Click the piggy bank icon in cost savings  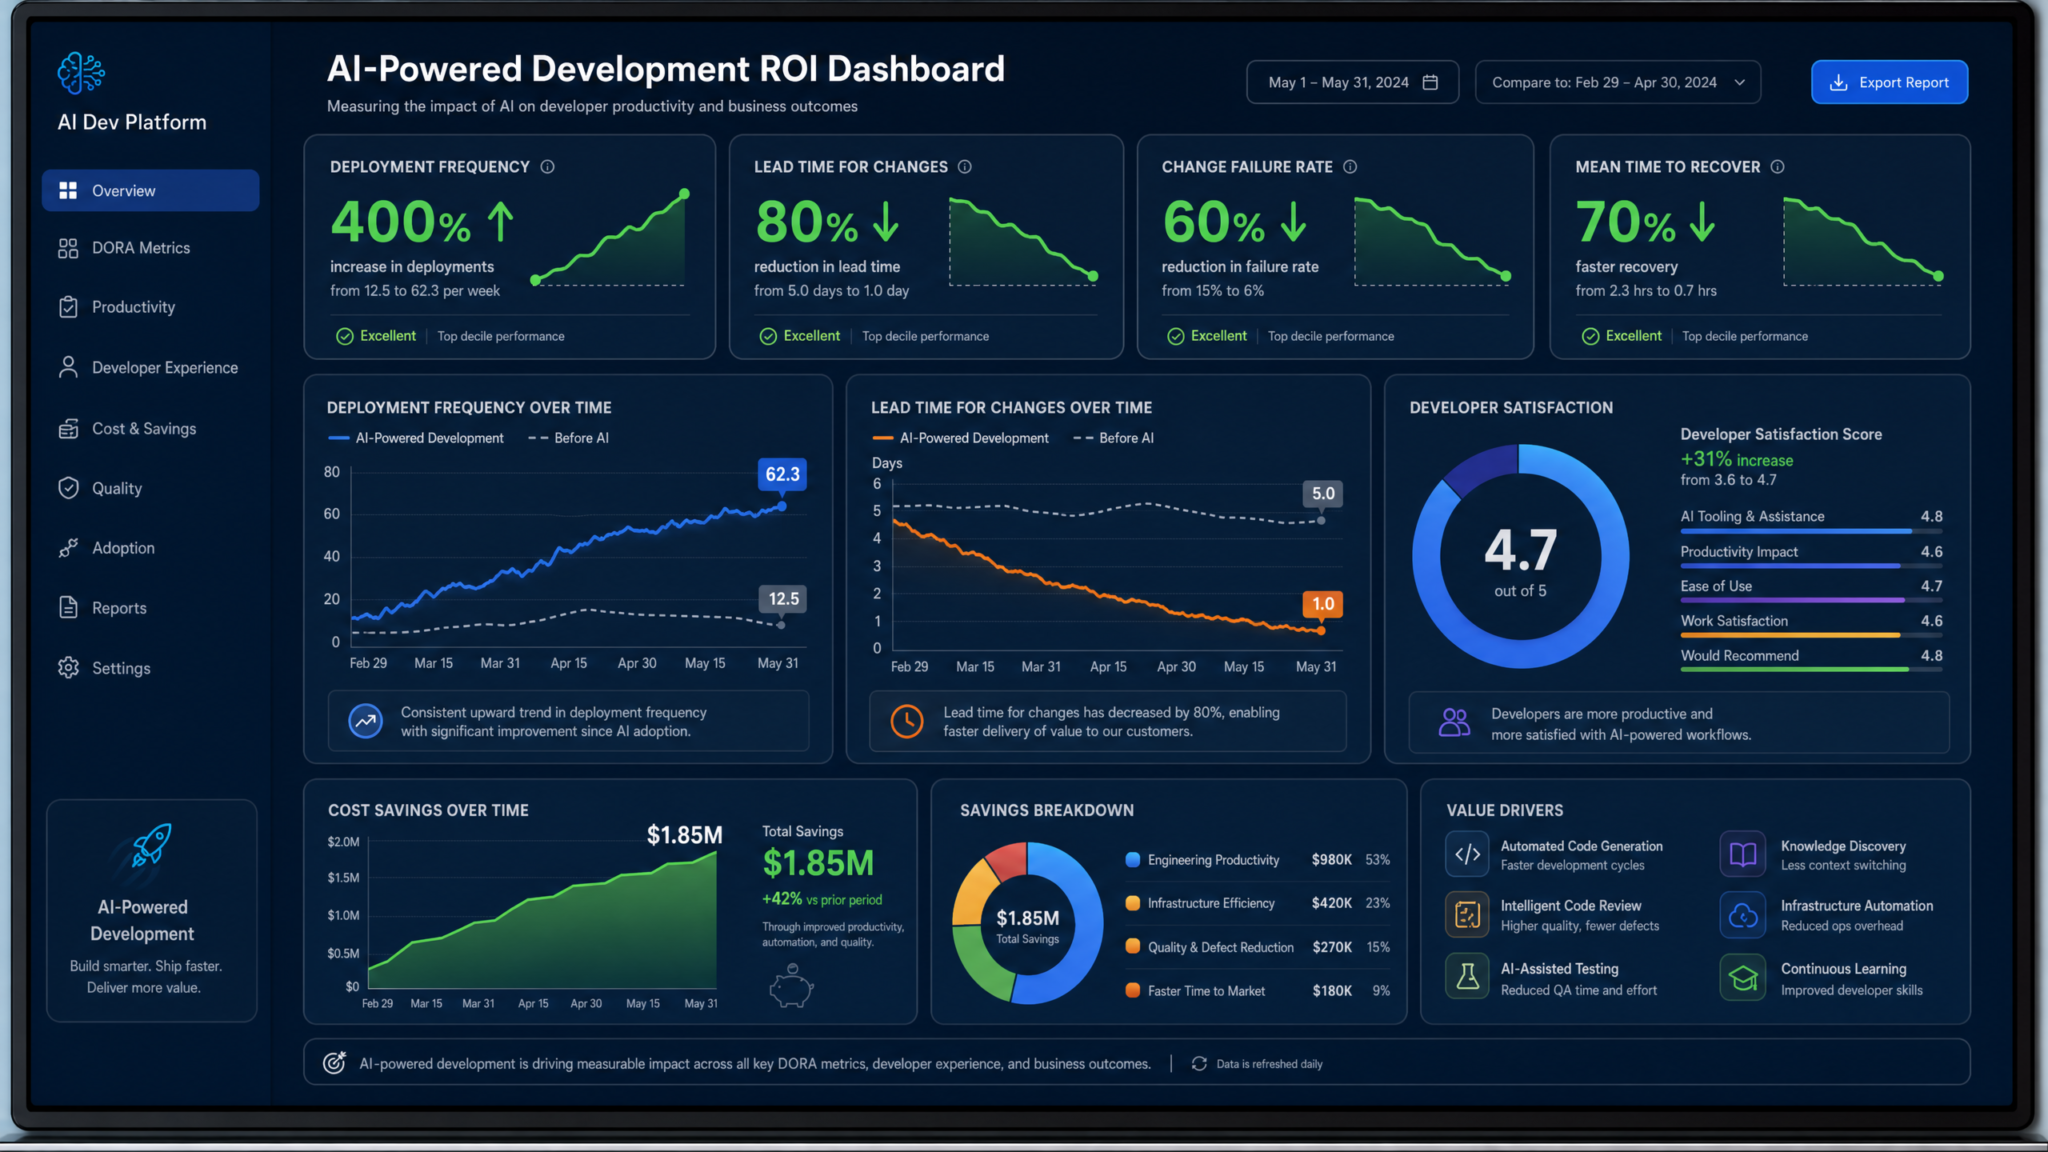tap(791, 986)
